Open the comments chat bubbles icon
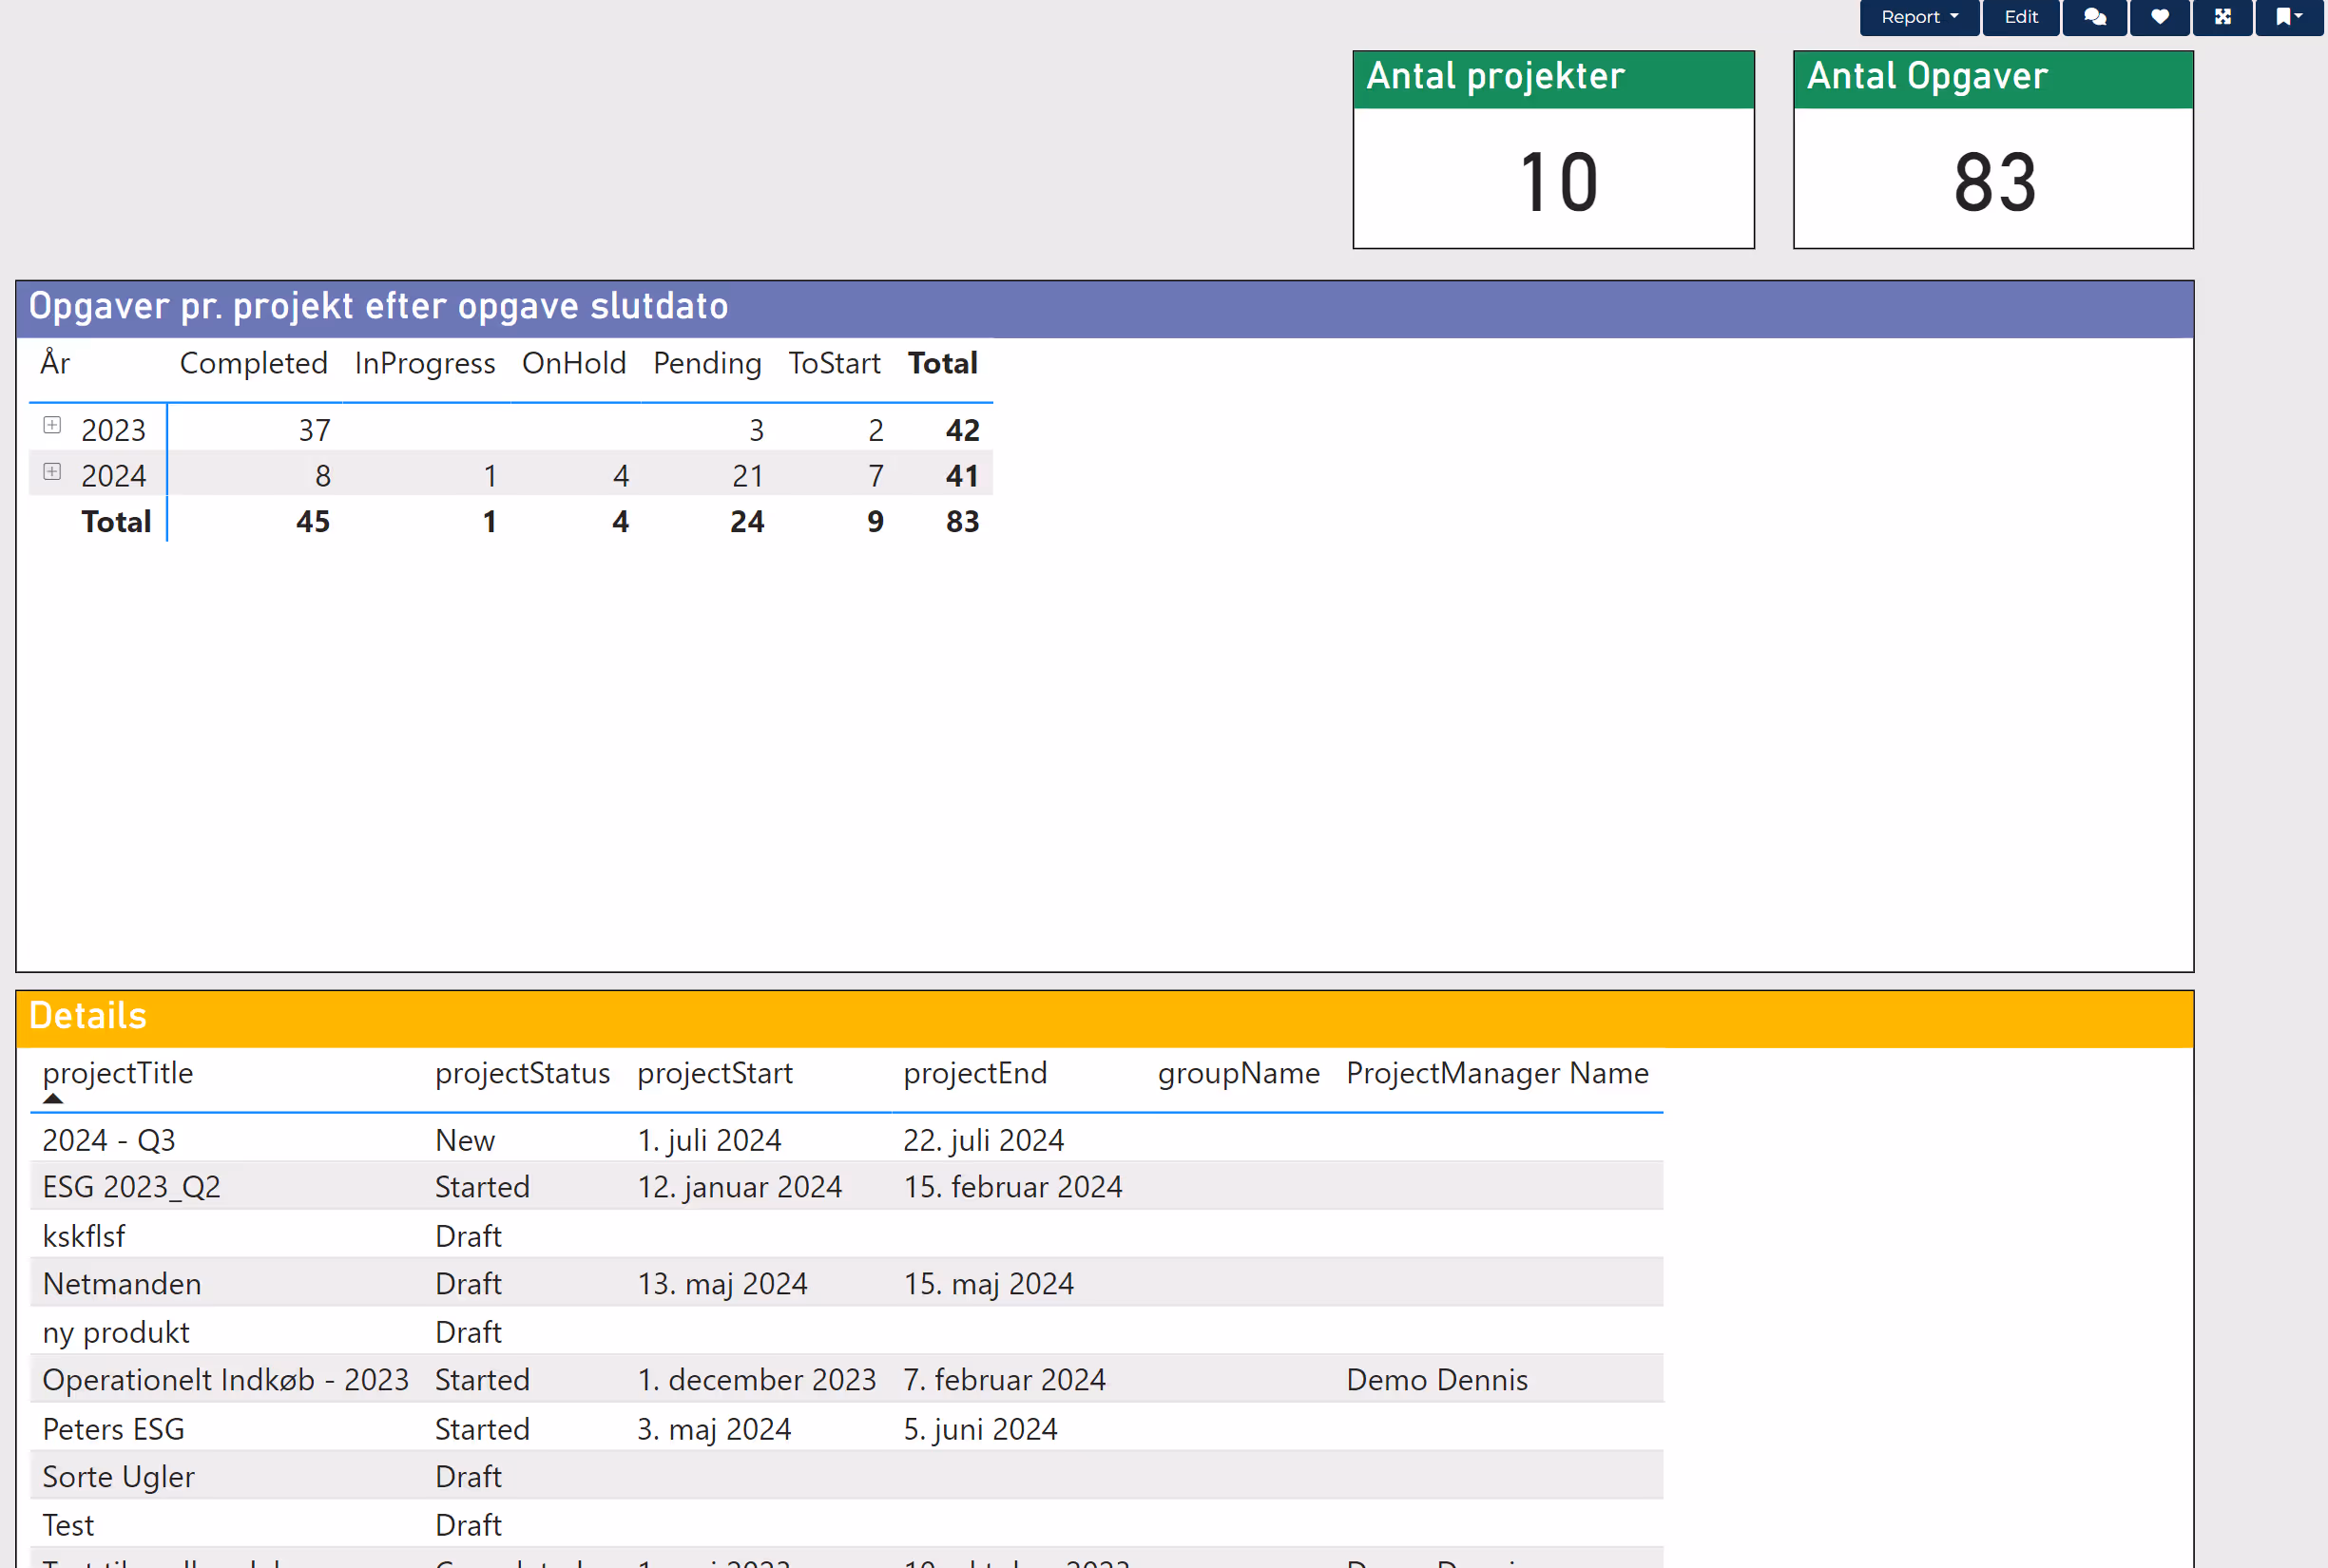 pyautogui.click(x=2094, y=17)
